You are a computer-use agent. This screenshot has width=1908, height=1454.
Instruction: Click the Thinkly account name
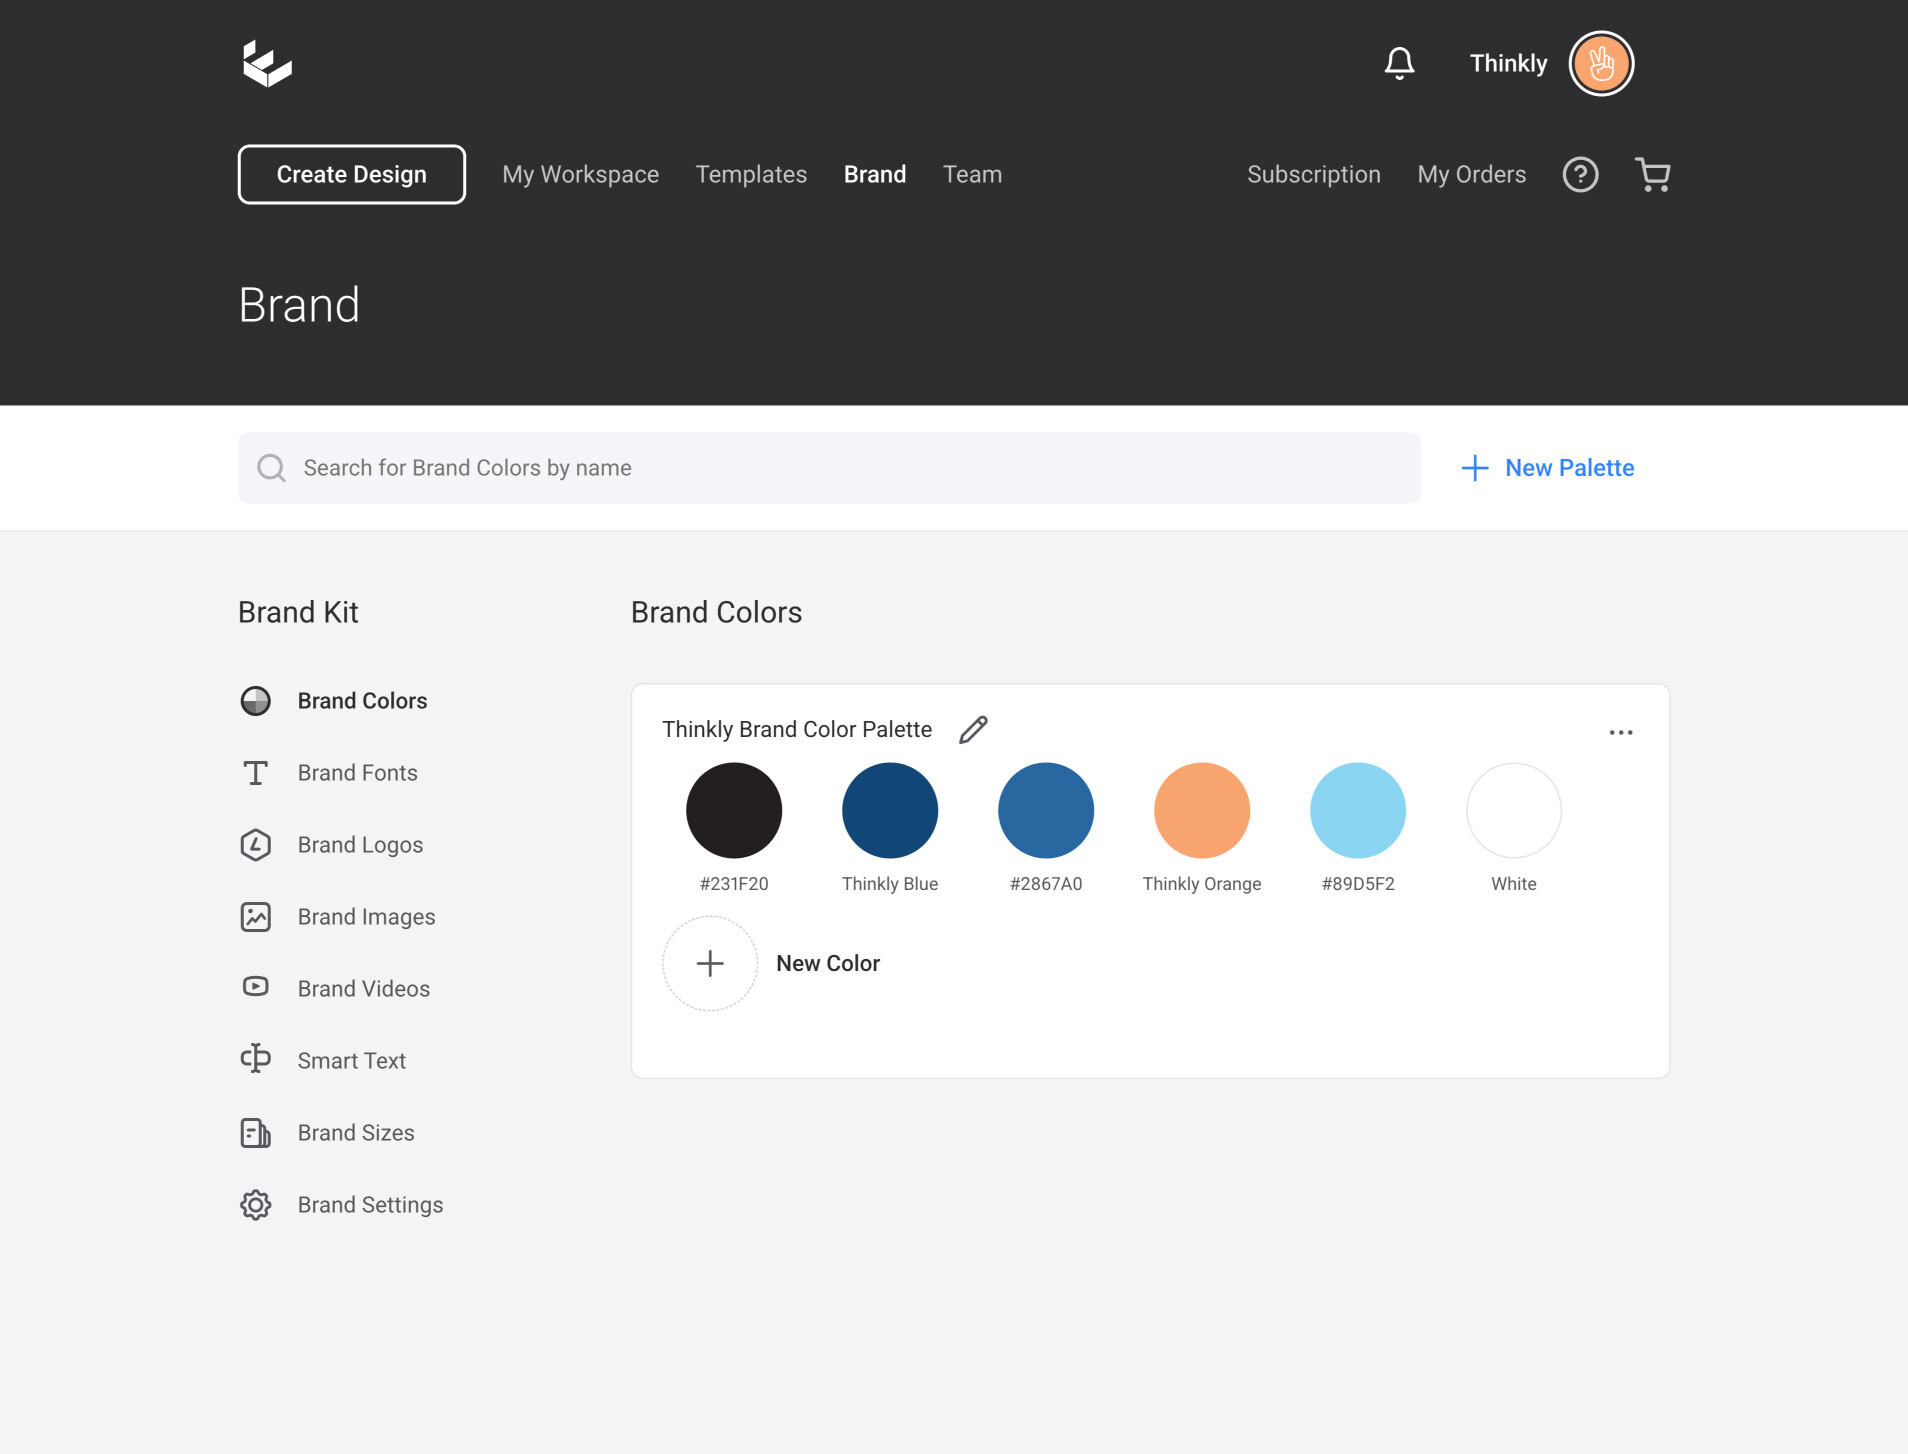coord(1508,64)
